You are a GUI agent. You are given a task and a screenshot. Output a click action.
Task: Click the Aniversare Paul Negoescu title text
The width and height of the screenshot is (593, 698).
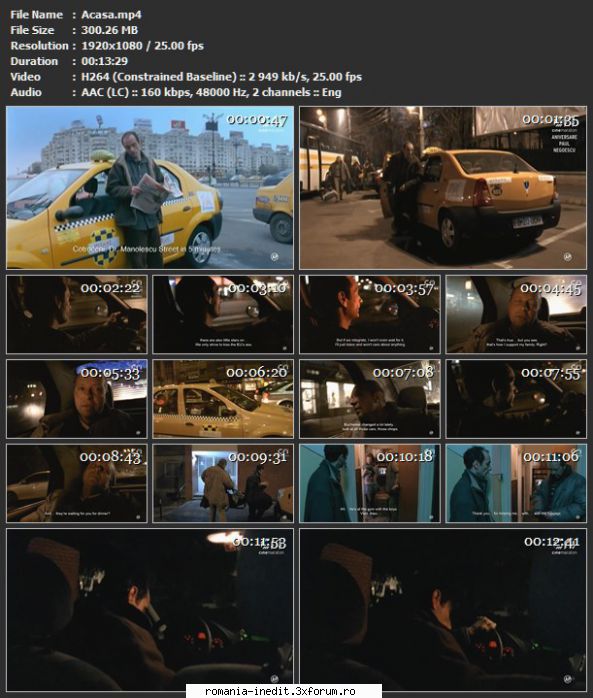(564, 143)
